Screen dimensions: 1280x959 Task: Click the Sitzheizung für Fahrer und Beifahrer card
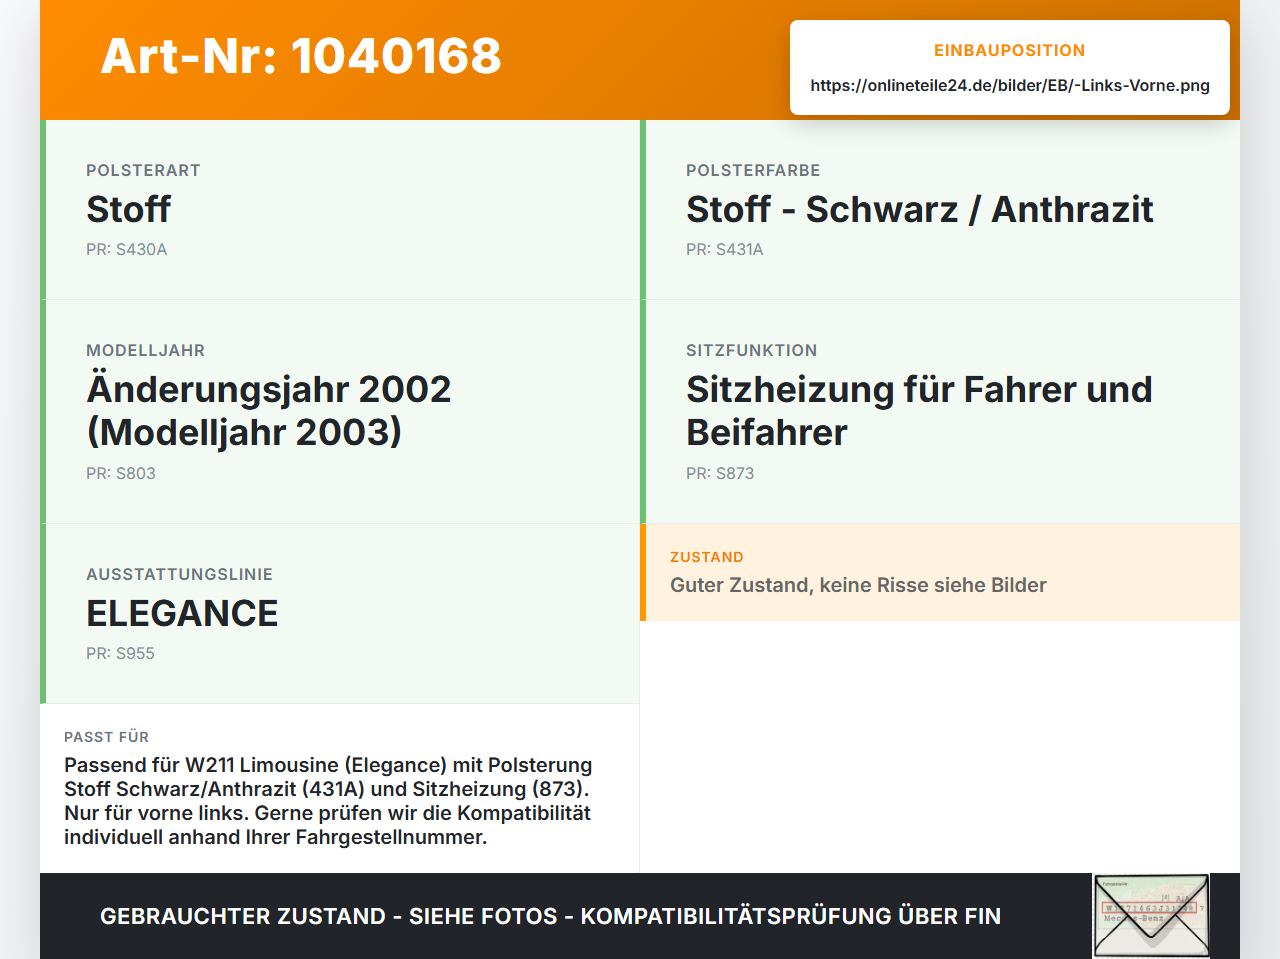click(x=940, y=412)
